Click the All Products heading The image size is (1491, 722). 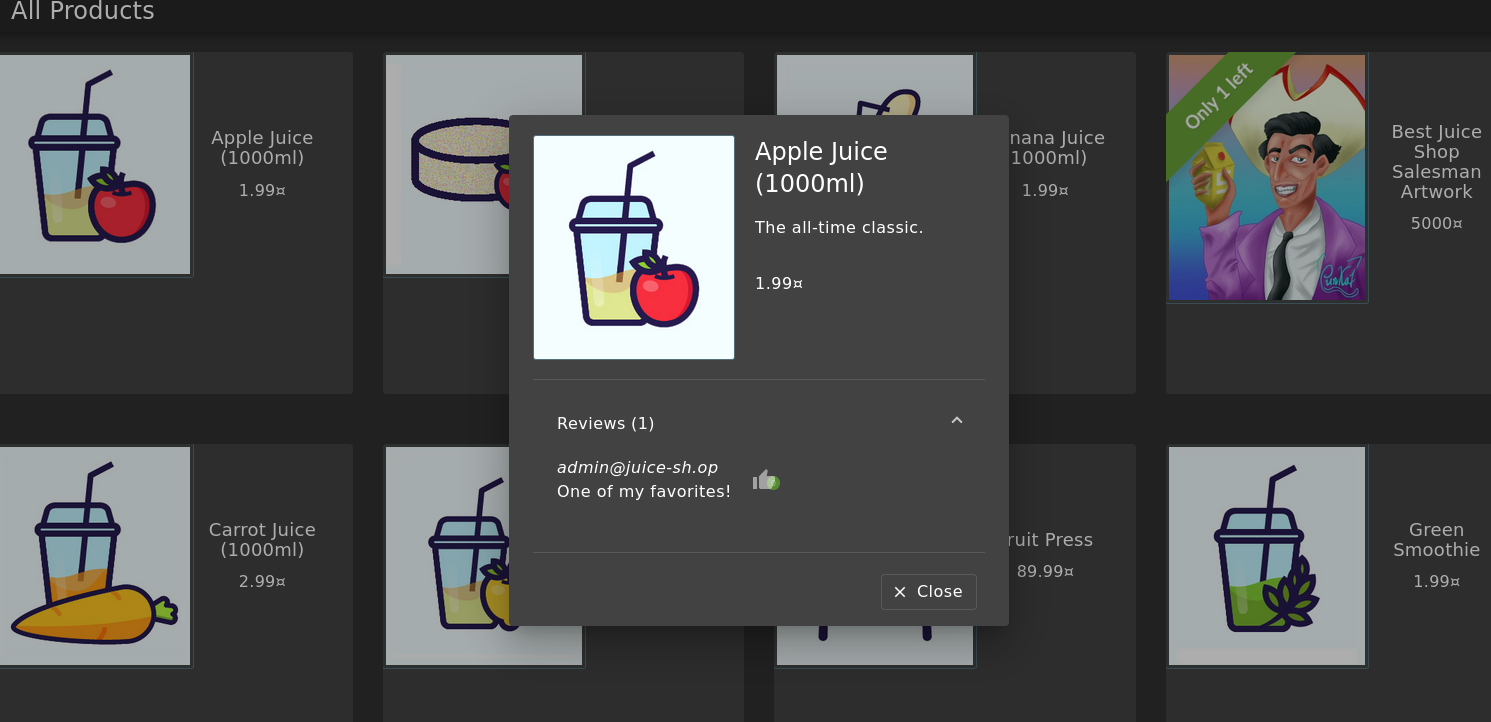coord(83,12)
